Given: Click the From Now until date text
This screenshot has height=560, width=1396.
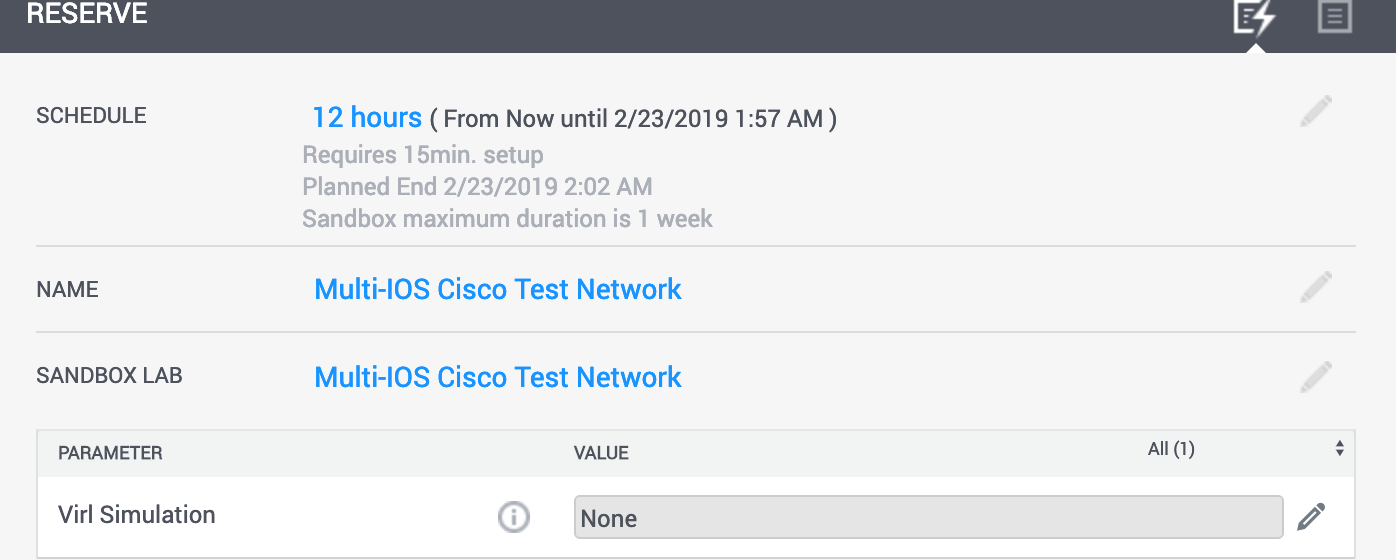Looking at the screenshot, I should pos(633,120).
